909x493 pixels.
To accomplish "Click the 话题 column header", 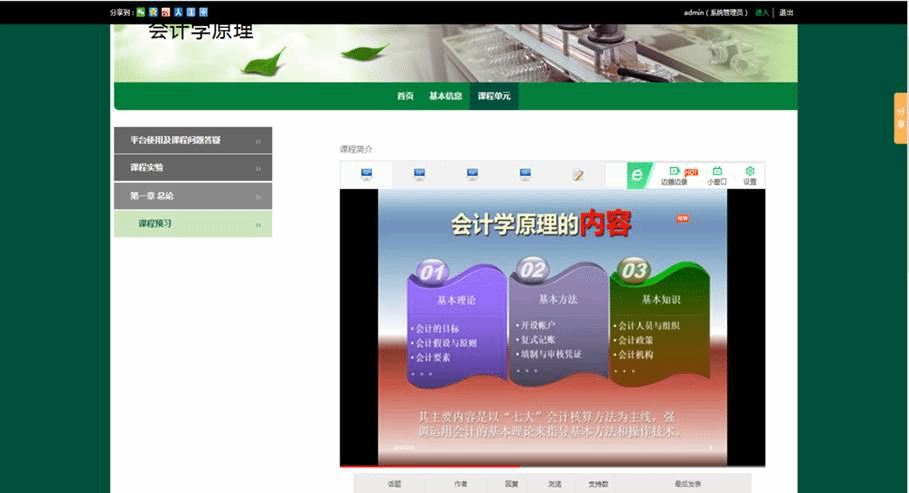I will tap(394, 484).
